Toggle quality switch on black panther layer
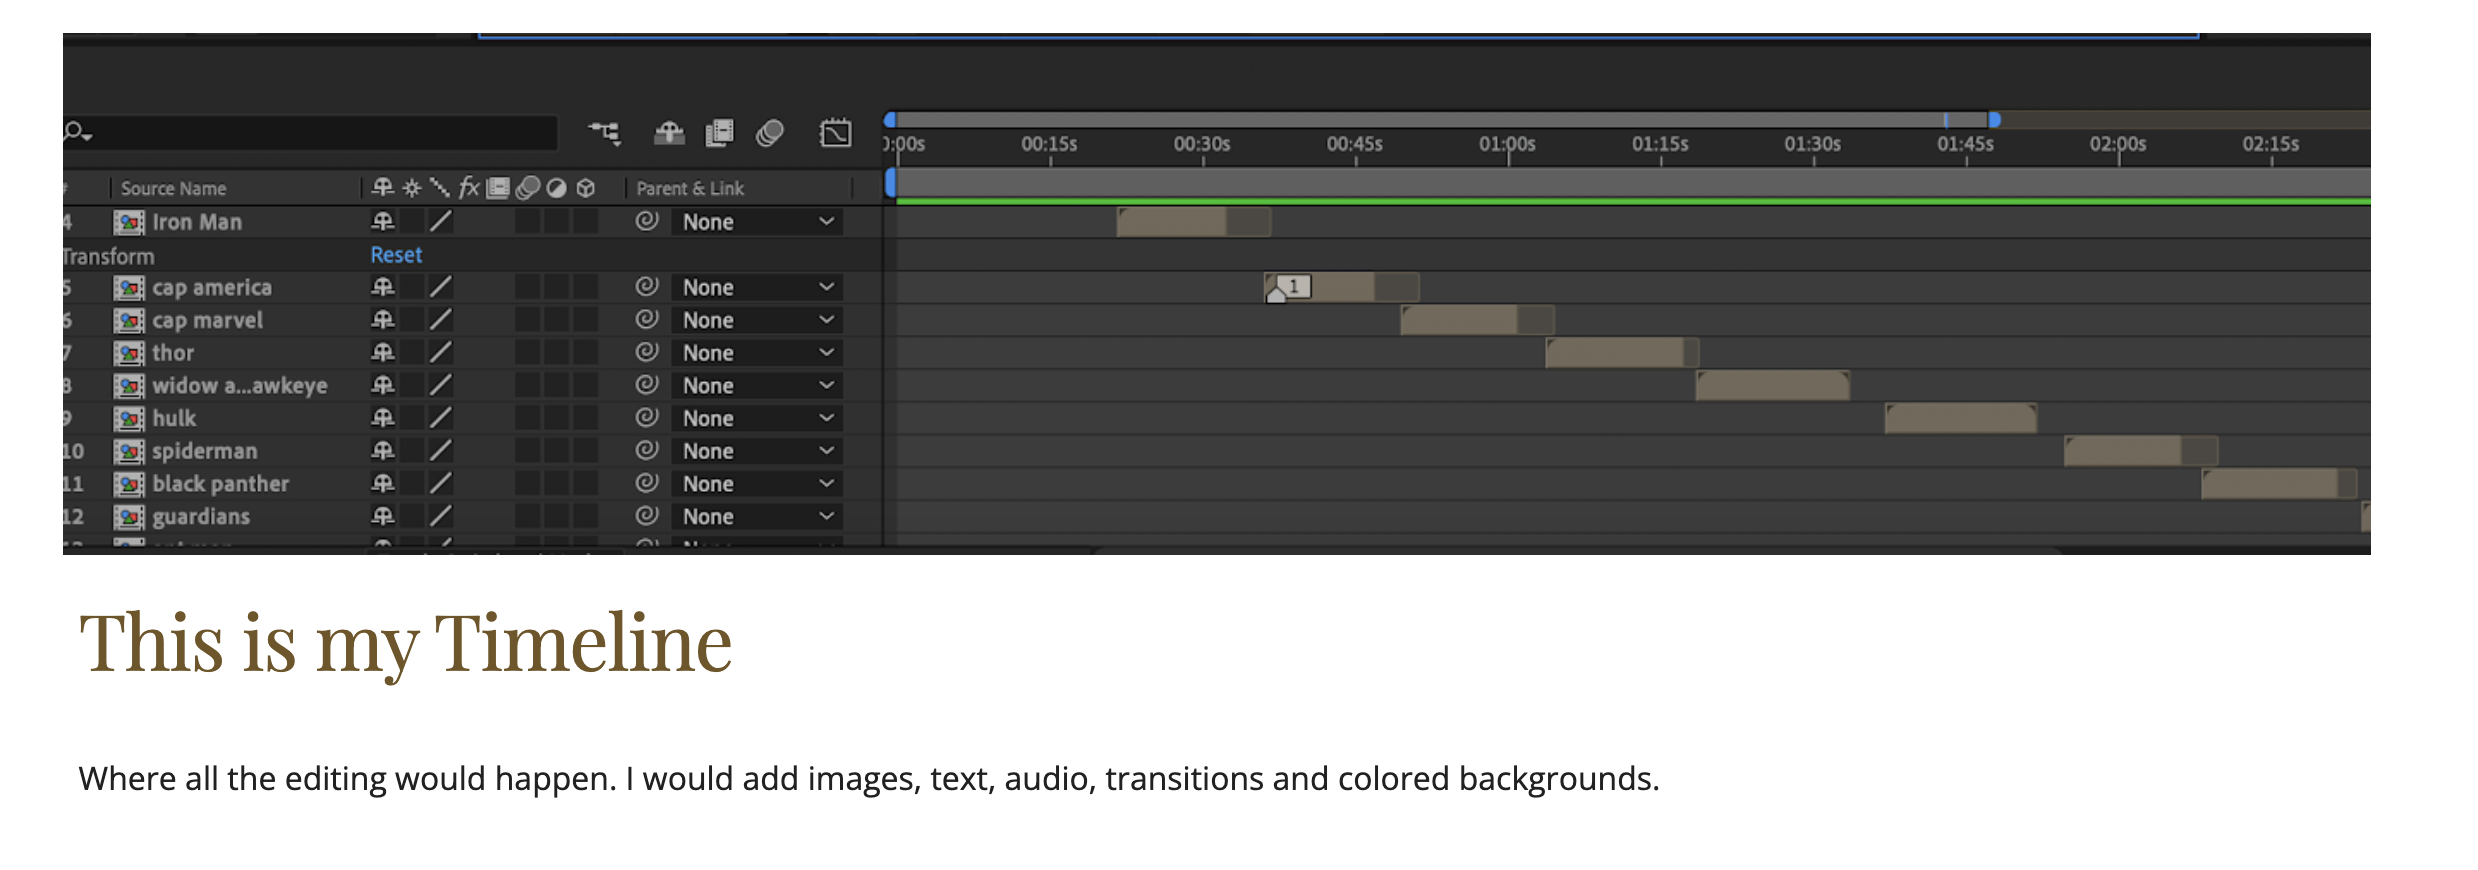Viewport: 2478px width, 870px height. (x=440, y=484)
